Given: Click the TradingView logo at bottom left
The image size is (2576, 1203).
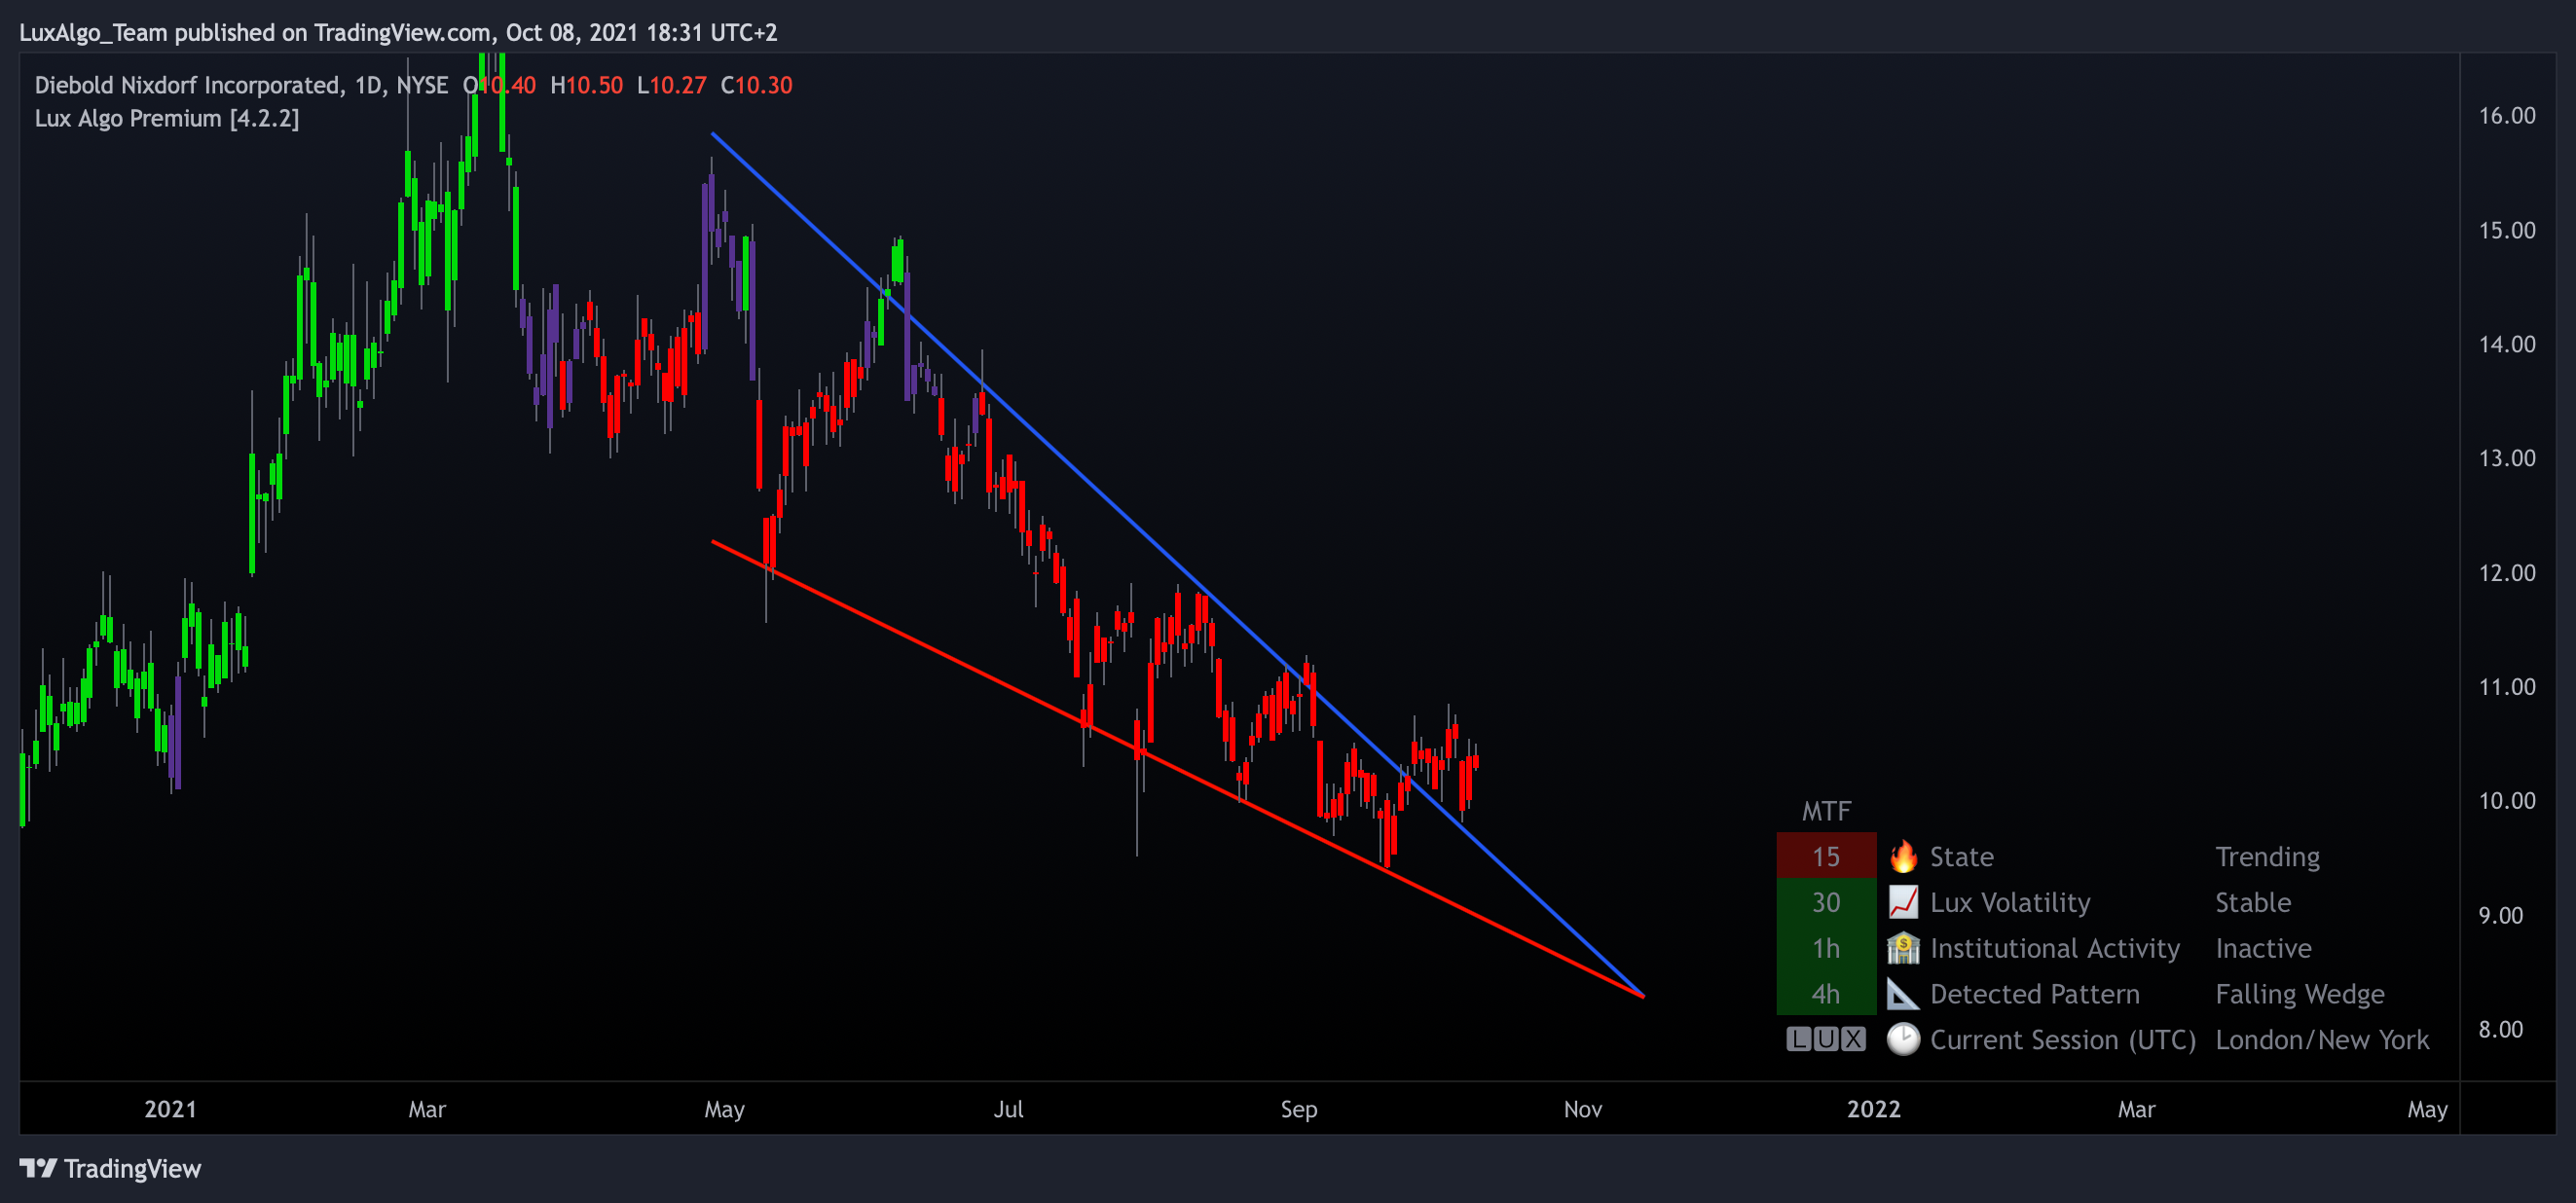Looking at the screenshot, I should (x=110, y=1169).
